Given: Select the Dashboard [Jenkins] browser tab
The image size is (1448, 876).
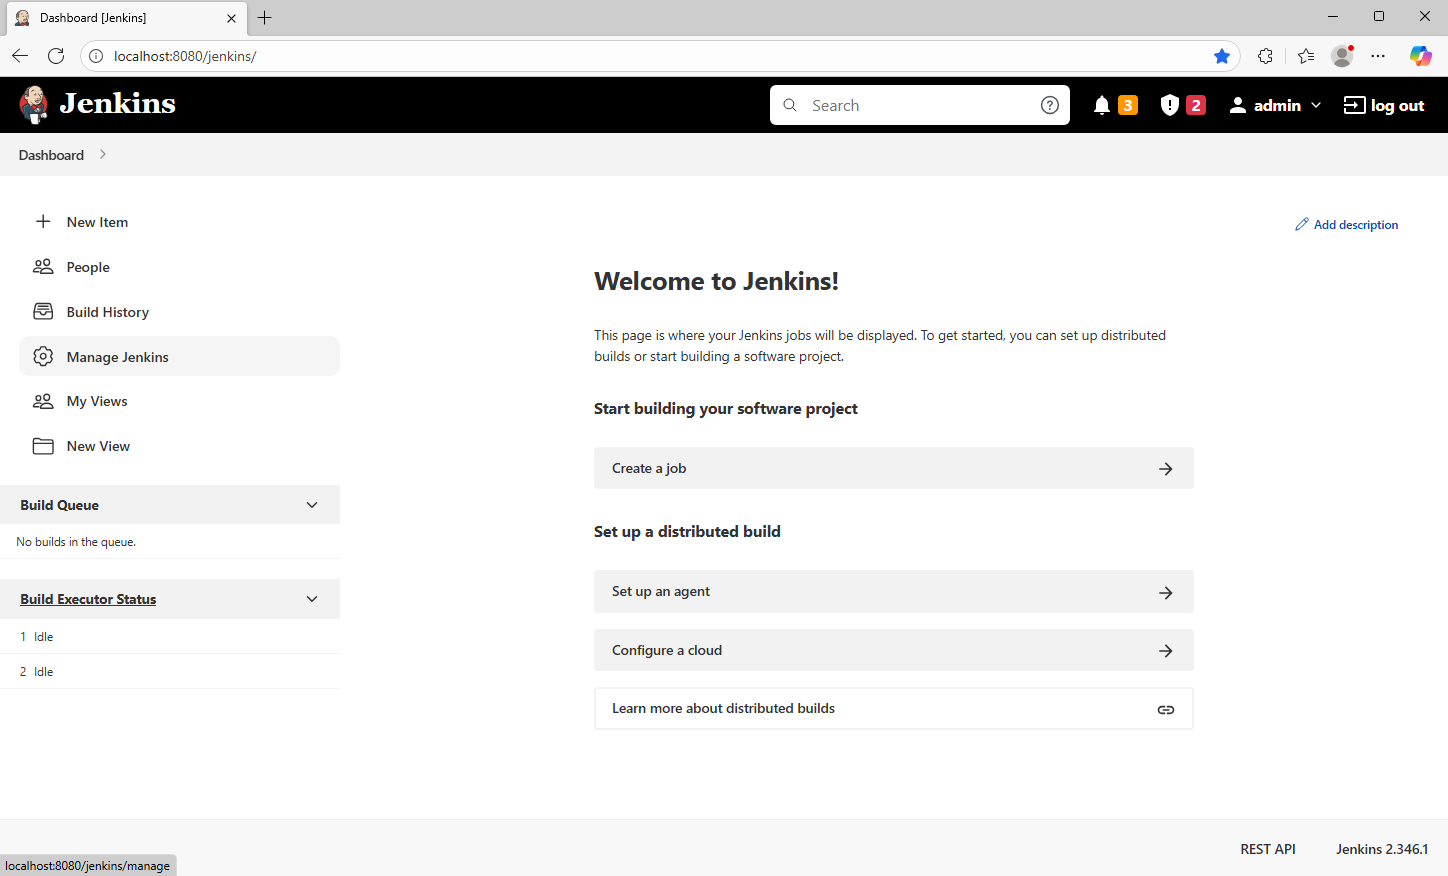Looking at the screenshot, I should click(126, 18).
